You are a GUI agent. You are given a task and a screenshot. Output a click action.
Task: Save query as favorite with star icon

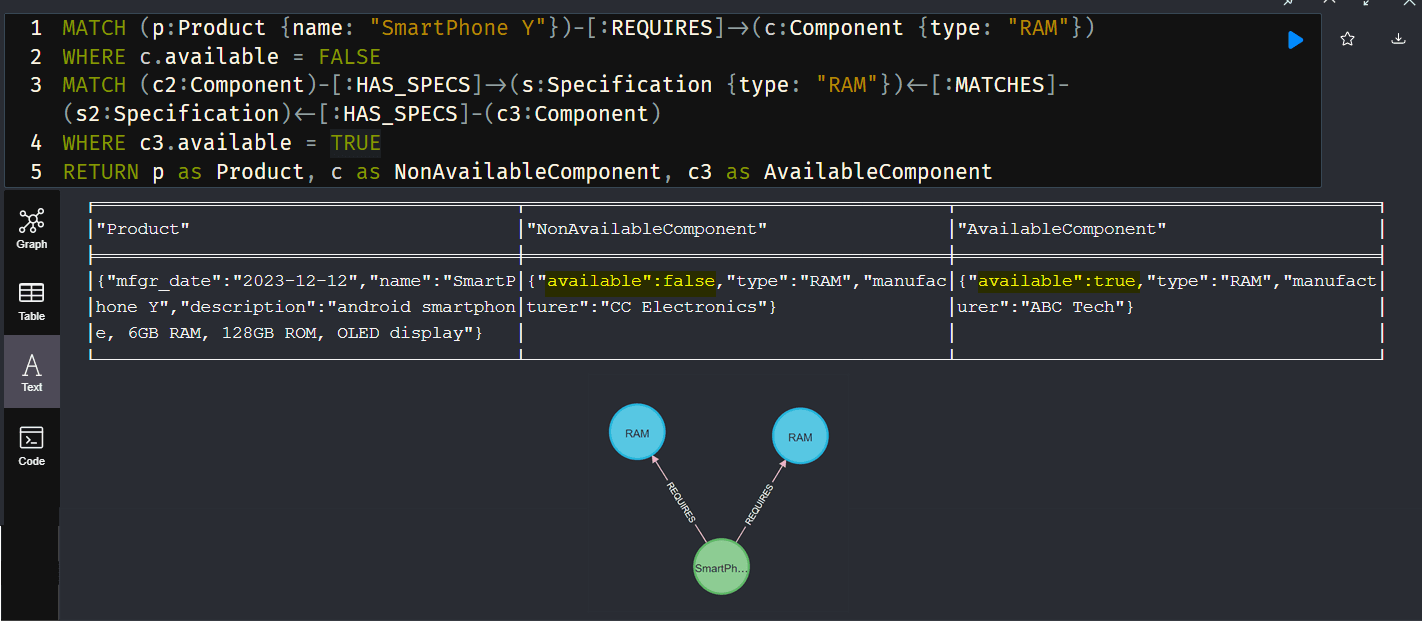pyautogui.click(x=1347, y=39)
